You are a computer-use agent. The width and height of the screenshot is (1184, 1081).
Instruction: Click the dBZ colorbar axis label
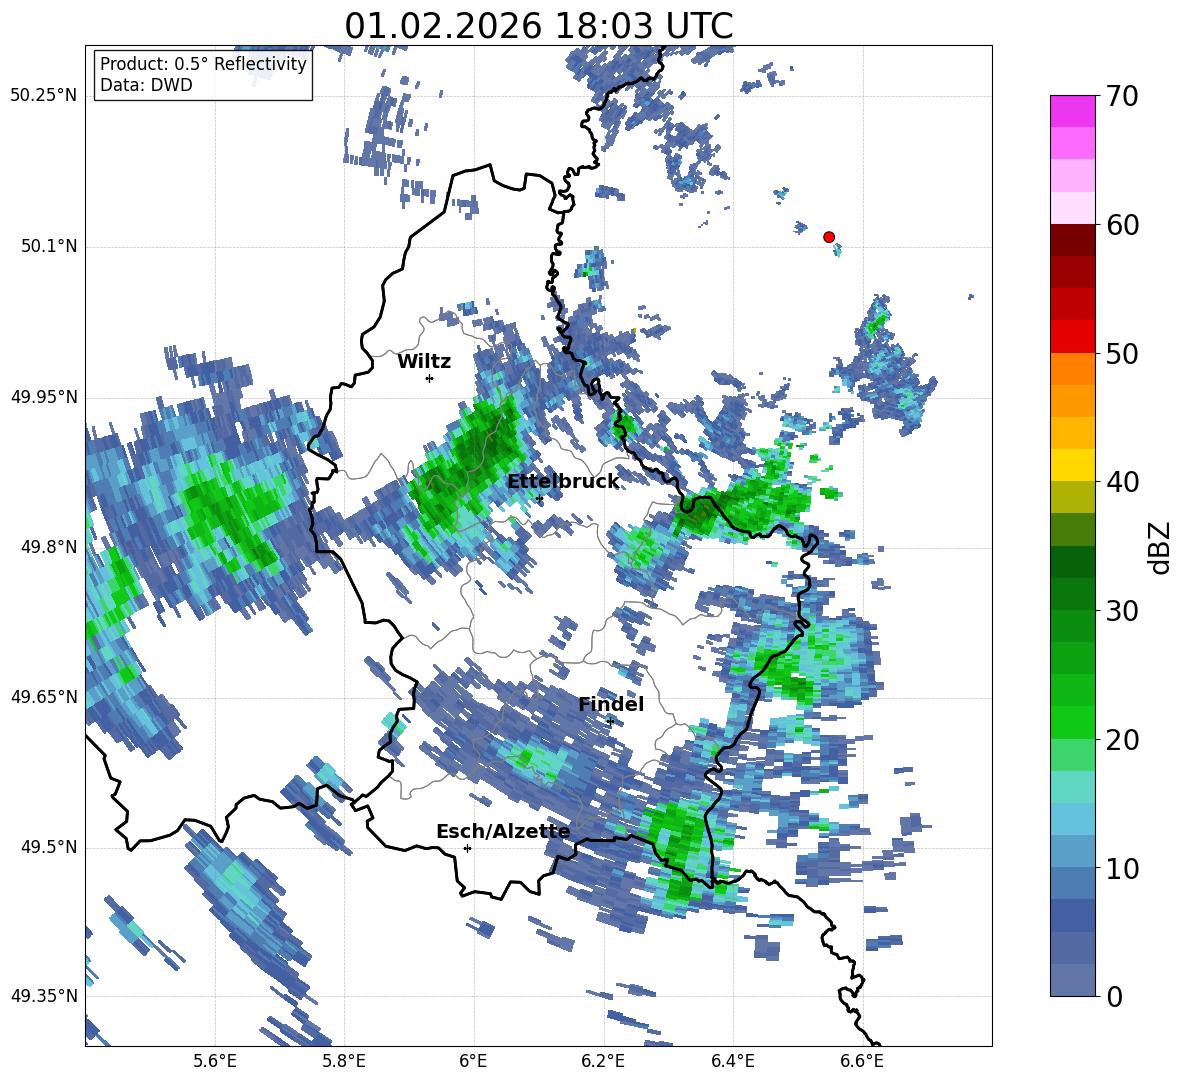point(1159,547)
